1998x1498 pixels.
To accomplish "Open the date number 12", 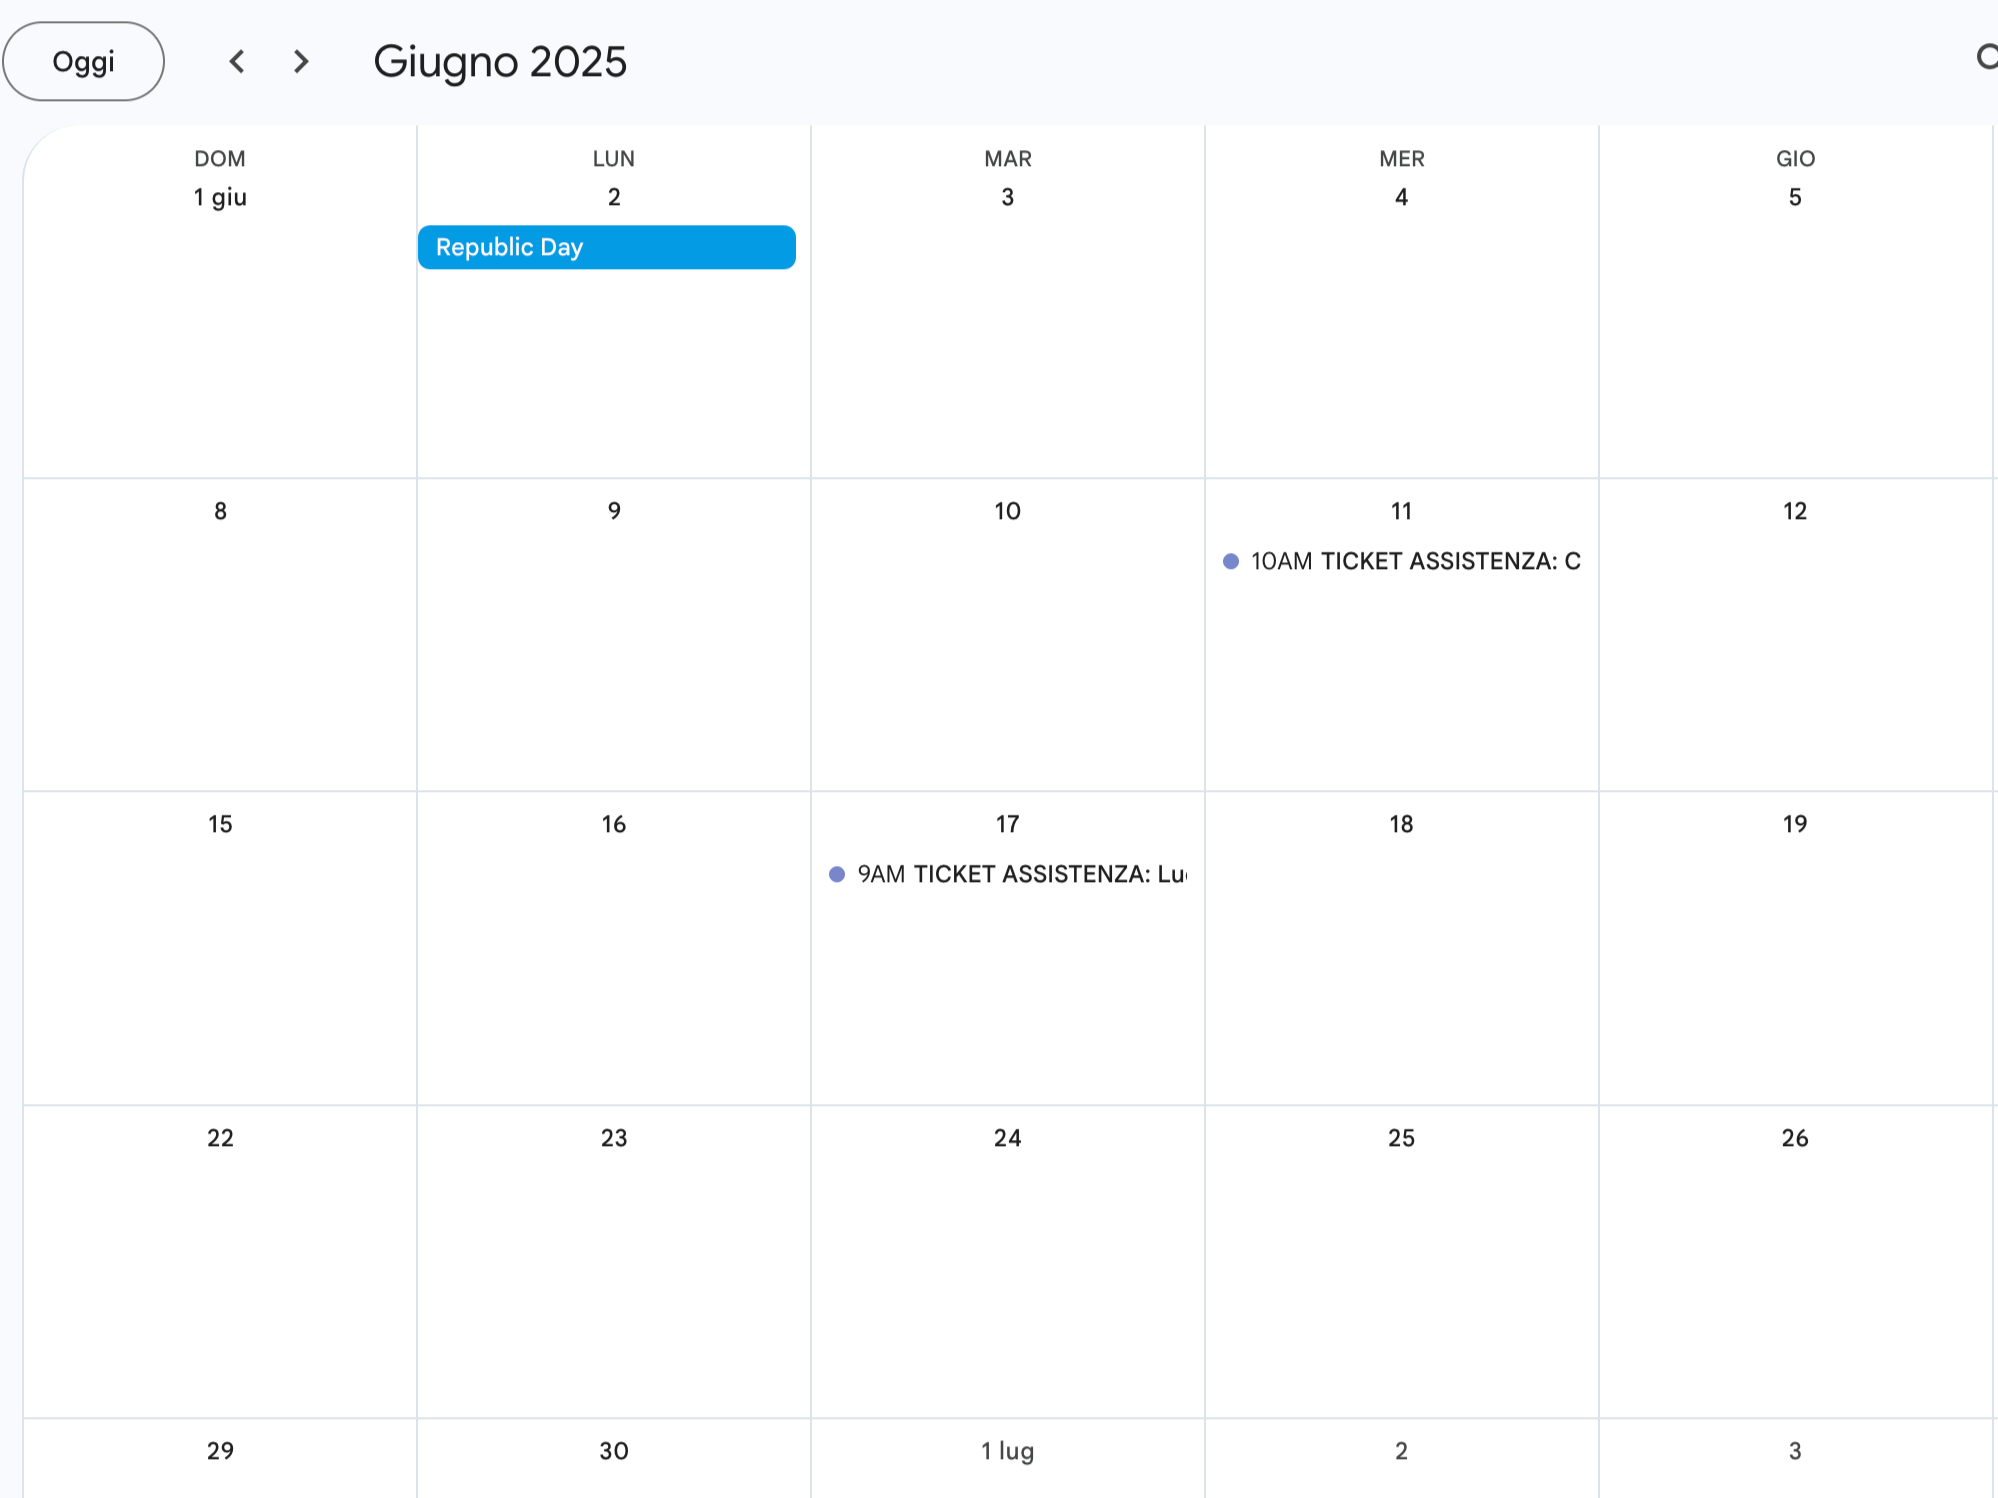I will click(1794, 510).
